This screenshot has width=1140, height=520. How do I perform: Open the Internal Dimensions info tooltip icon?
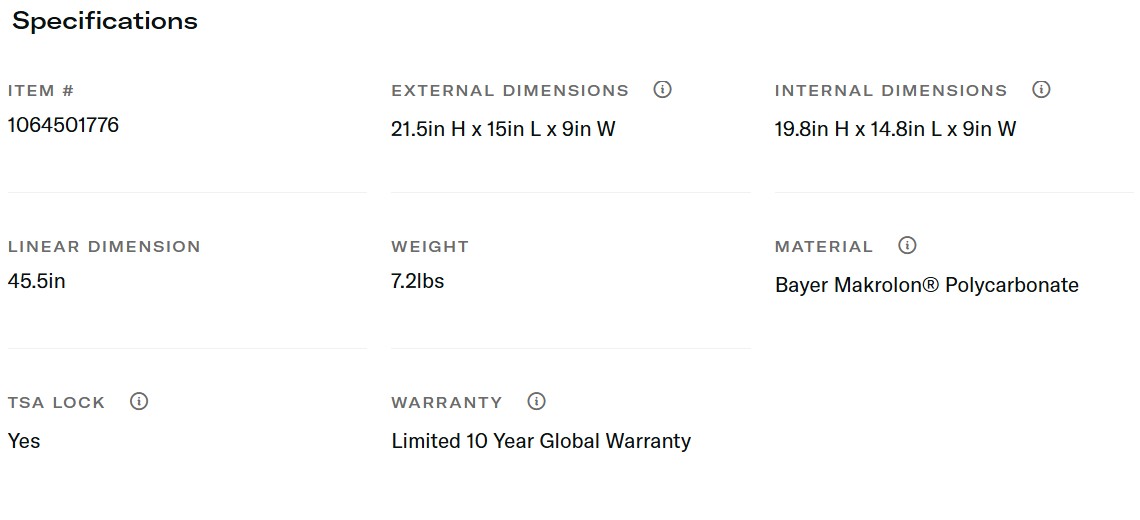click(1041, 90)
